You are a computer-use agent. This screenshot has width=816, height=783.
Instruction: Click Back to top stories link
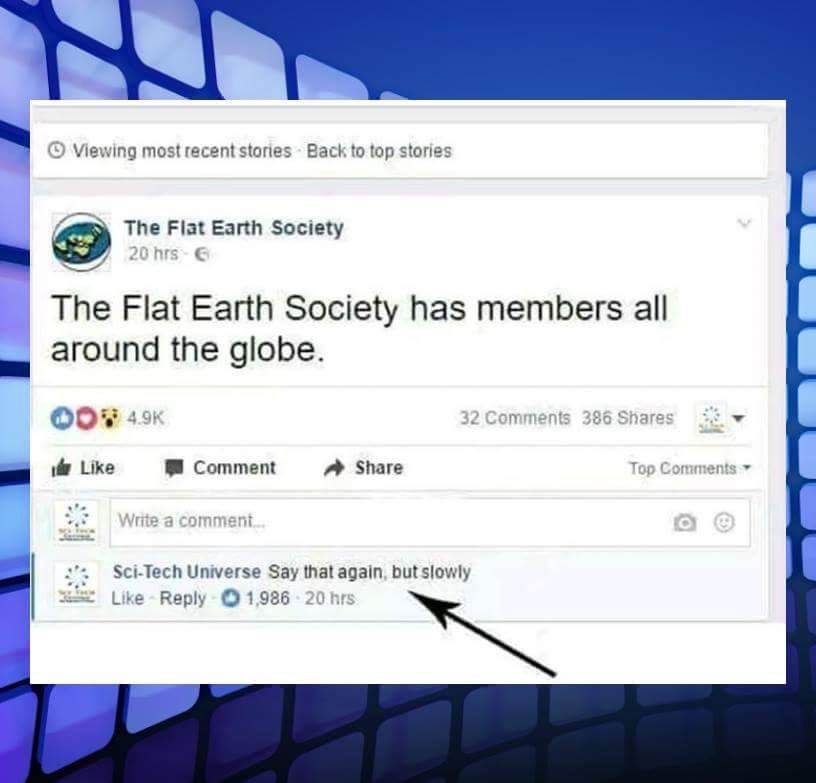tap(379, 151)
